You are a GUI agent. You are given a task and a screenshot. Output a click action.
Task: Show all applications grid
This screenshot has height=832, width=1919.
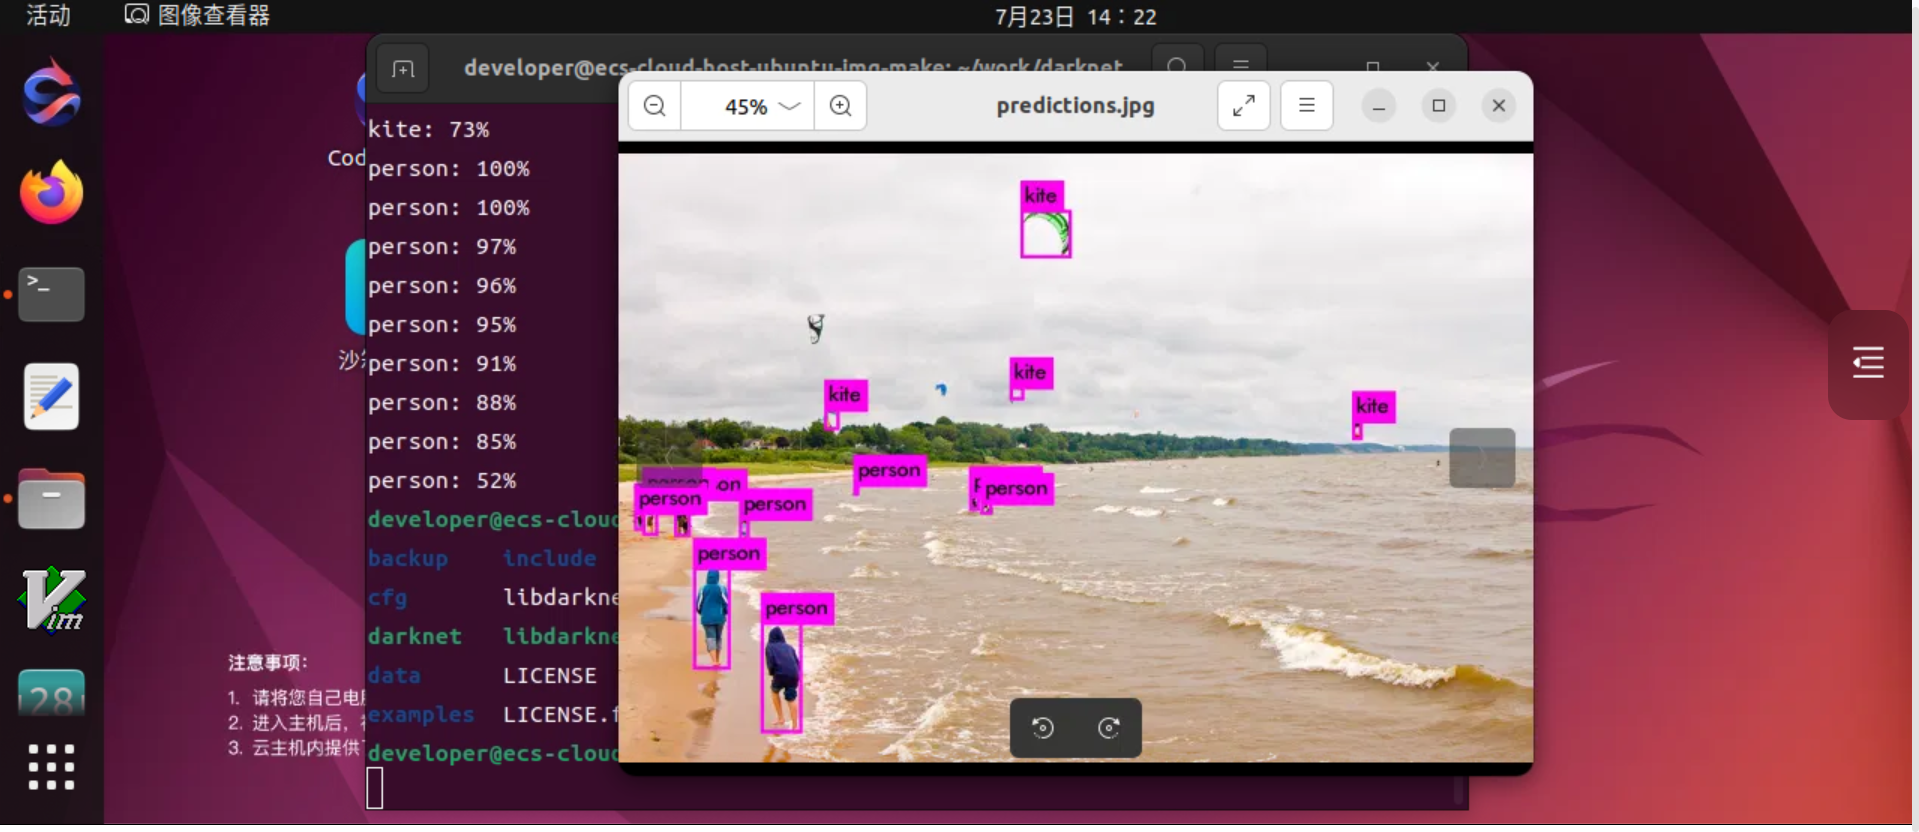pyautogui.click(x=51, y=767)
